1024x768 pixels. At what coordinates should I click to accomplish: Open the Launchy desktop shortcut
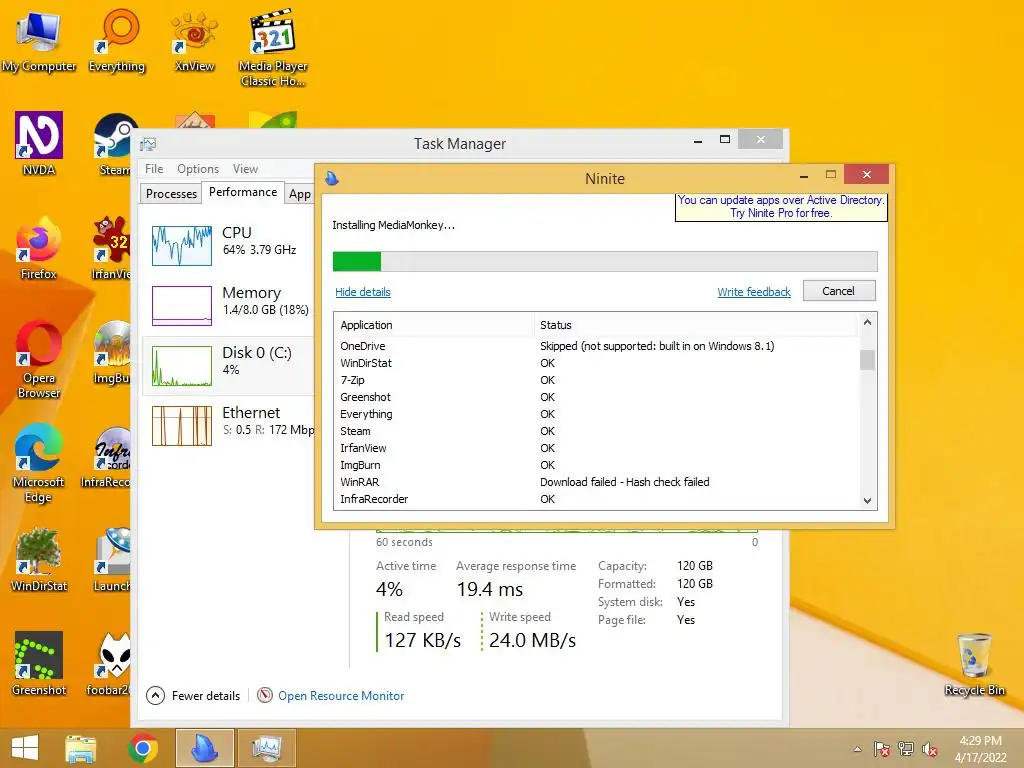click(x=111, y=560)
